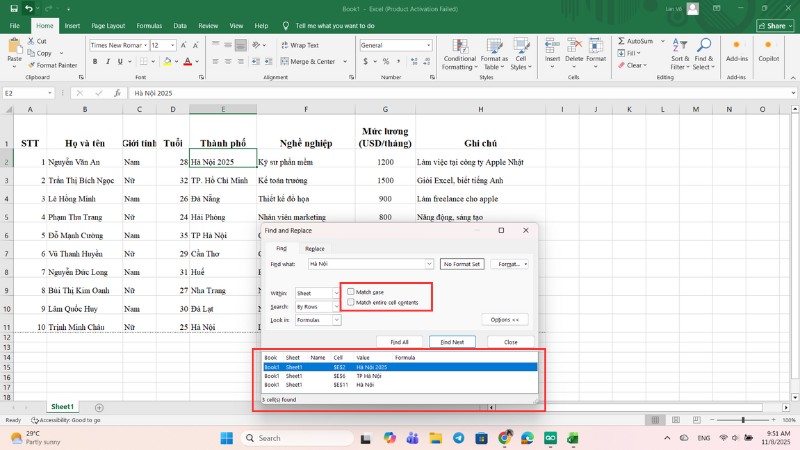Apply Bold formatting from the ribbon
The image size is (800, 450).
(93, 63)
